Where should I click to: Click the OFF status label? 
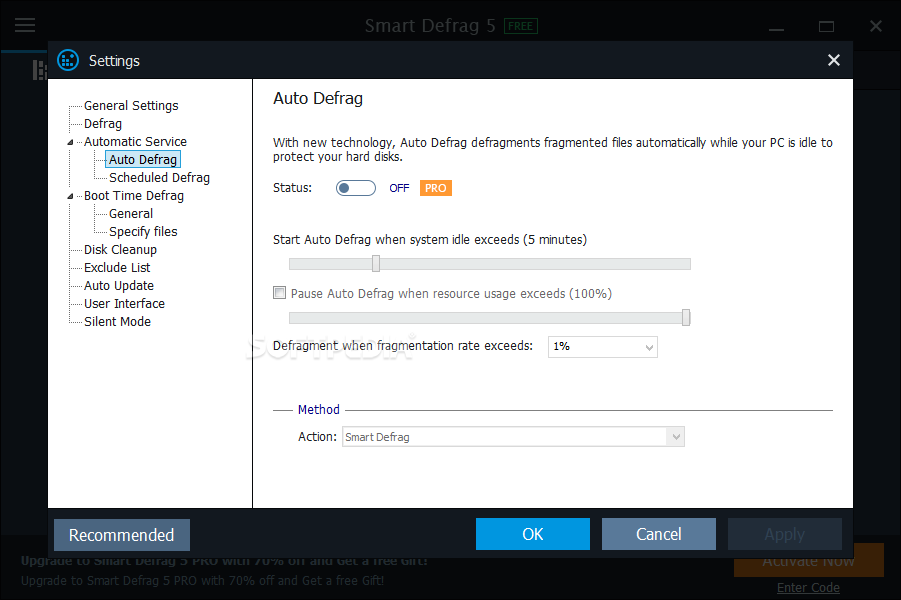coord(399,188)
